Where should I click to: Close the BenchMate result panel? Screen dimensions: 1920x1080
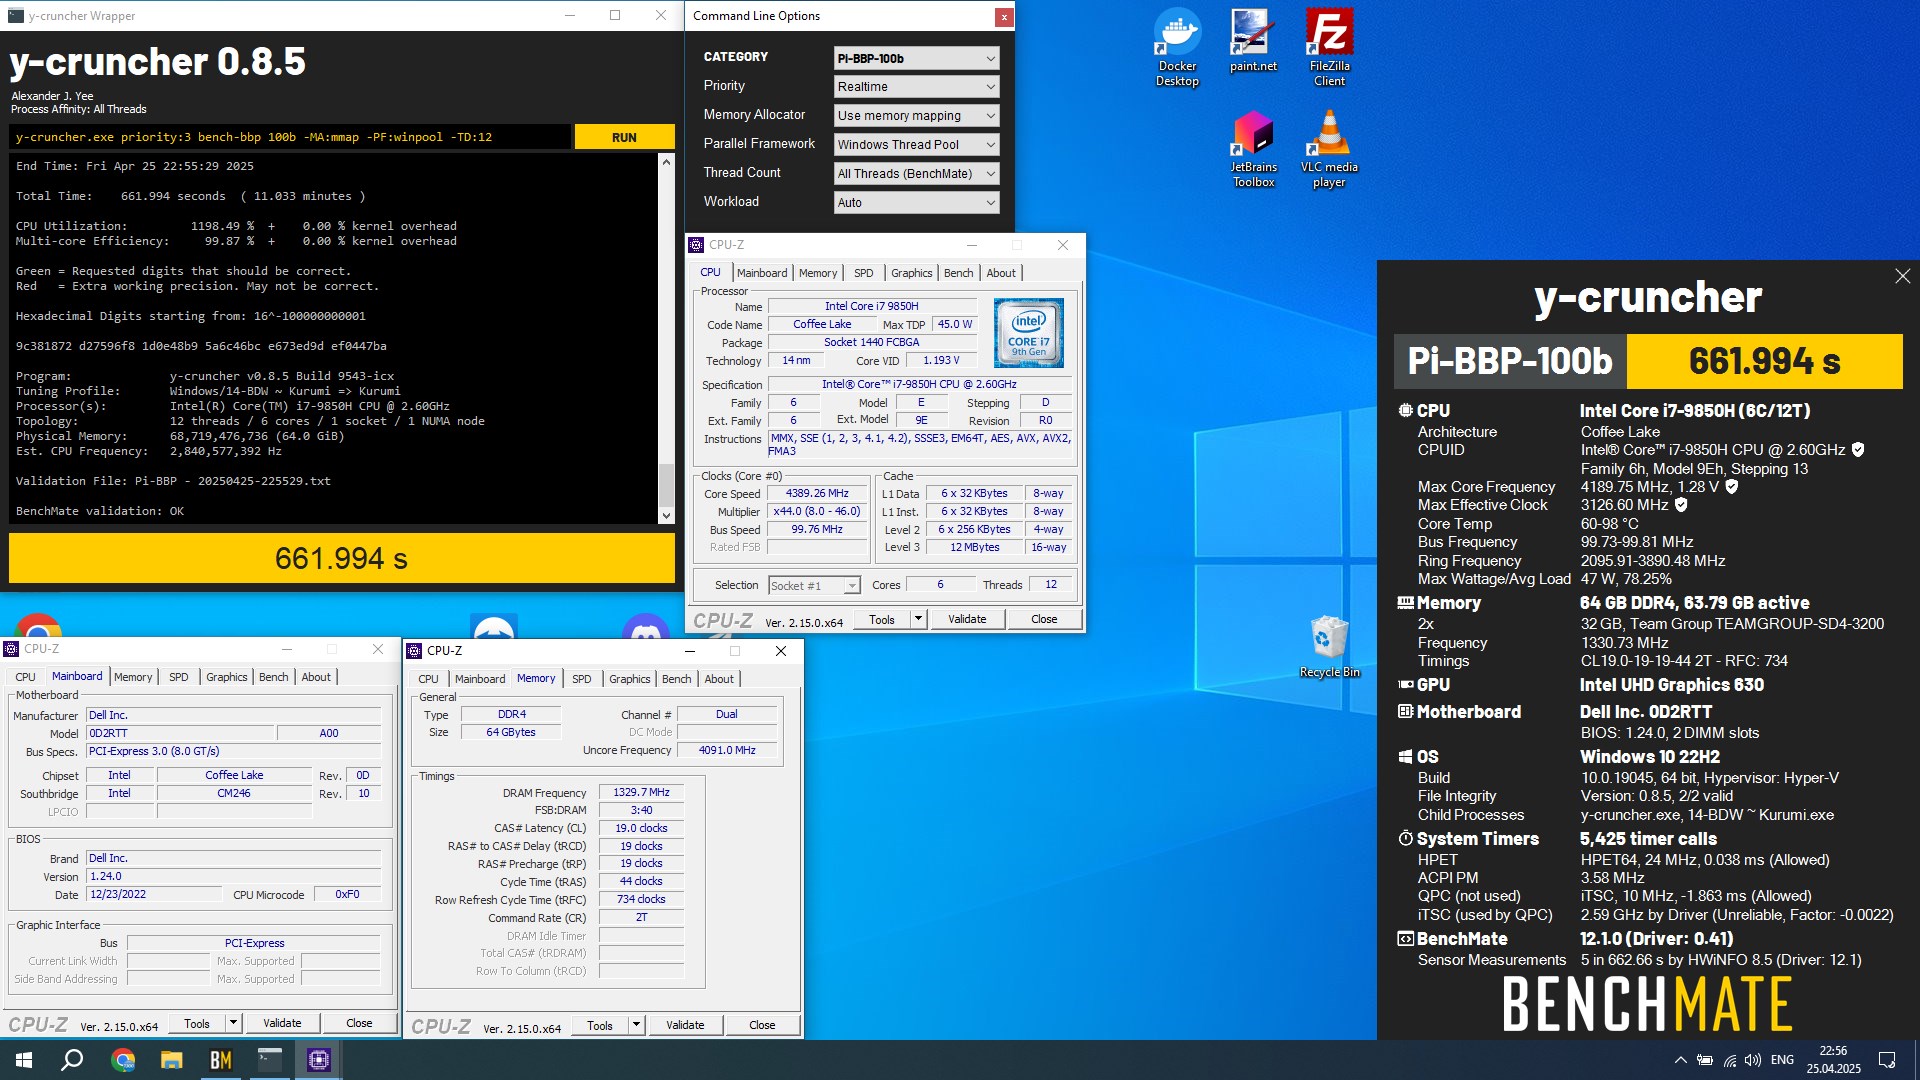click(x=1902, y=276)
